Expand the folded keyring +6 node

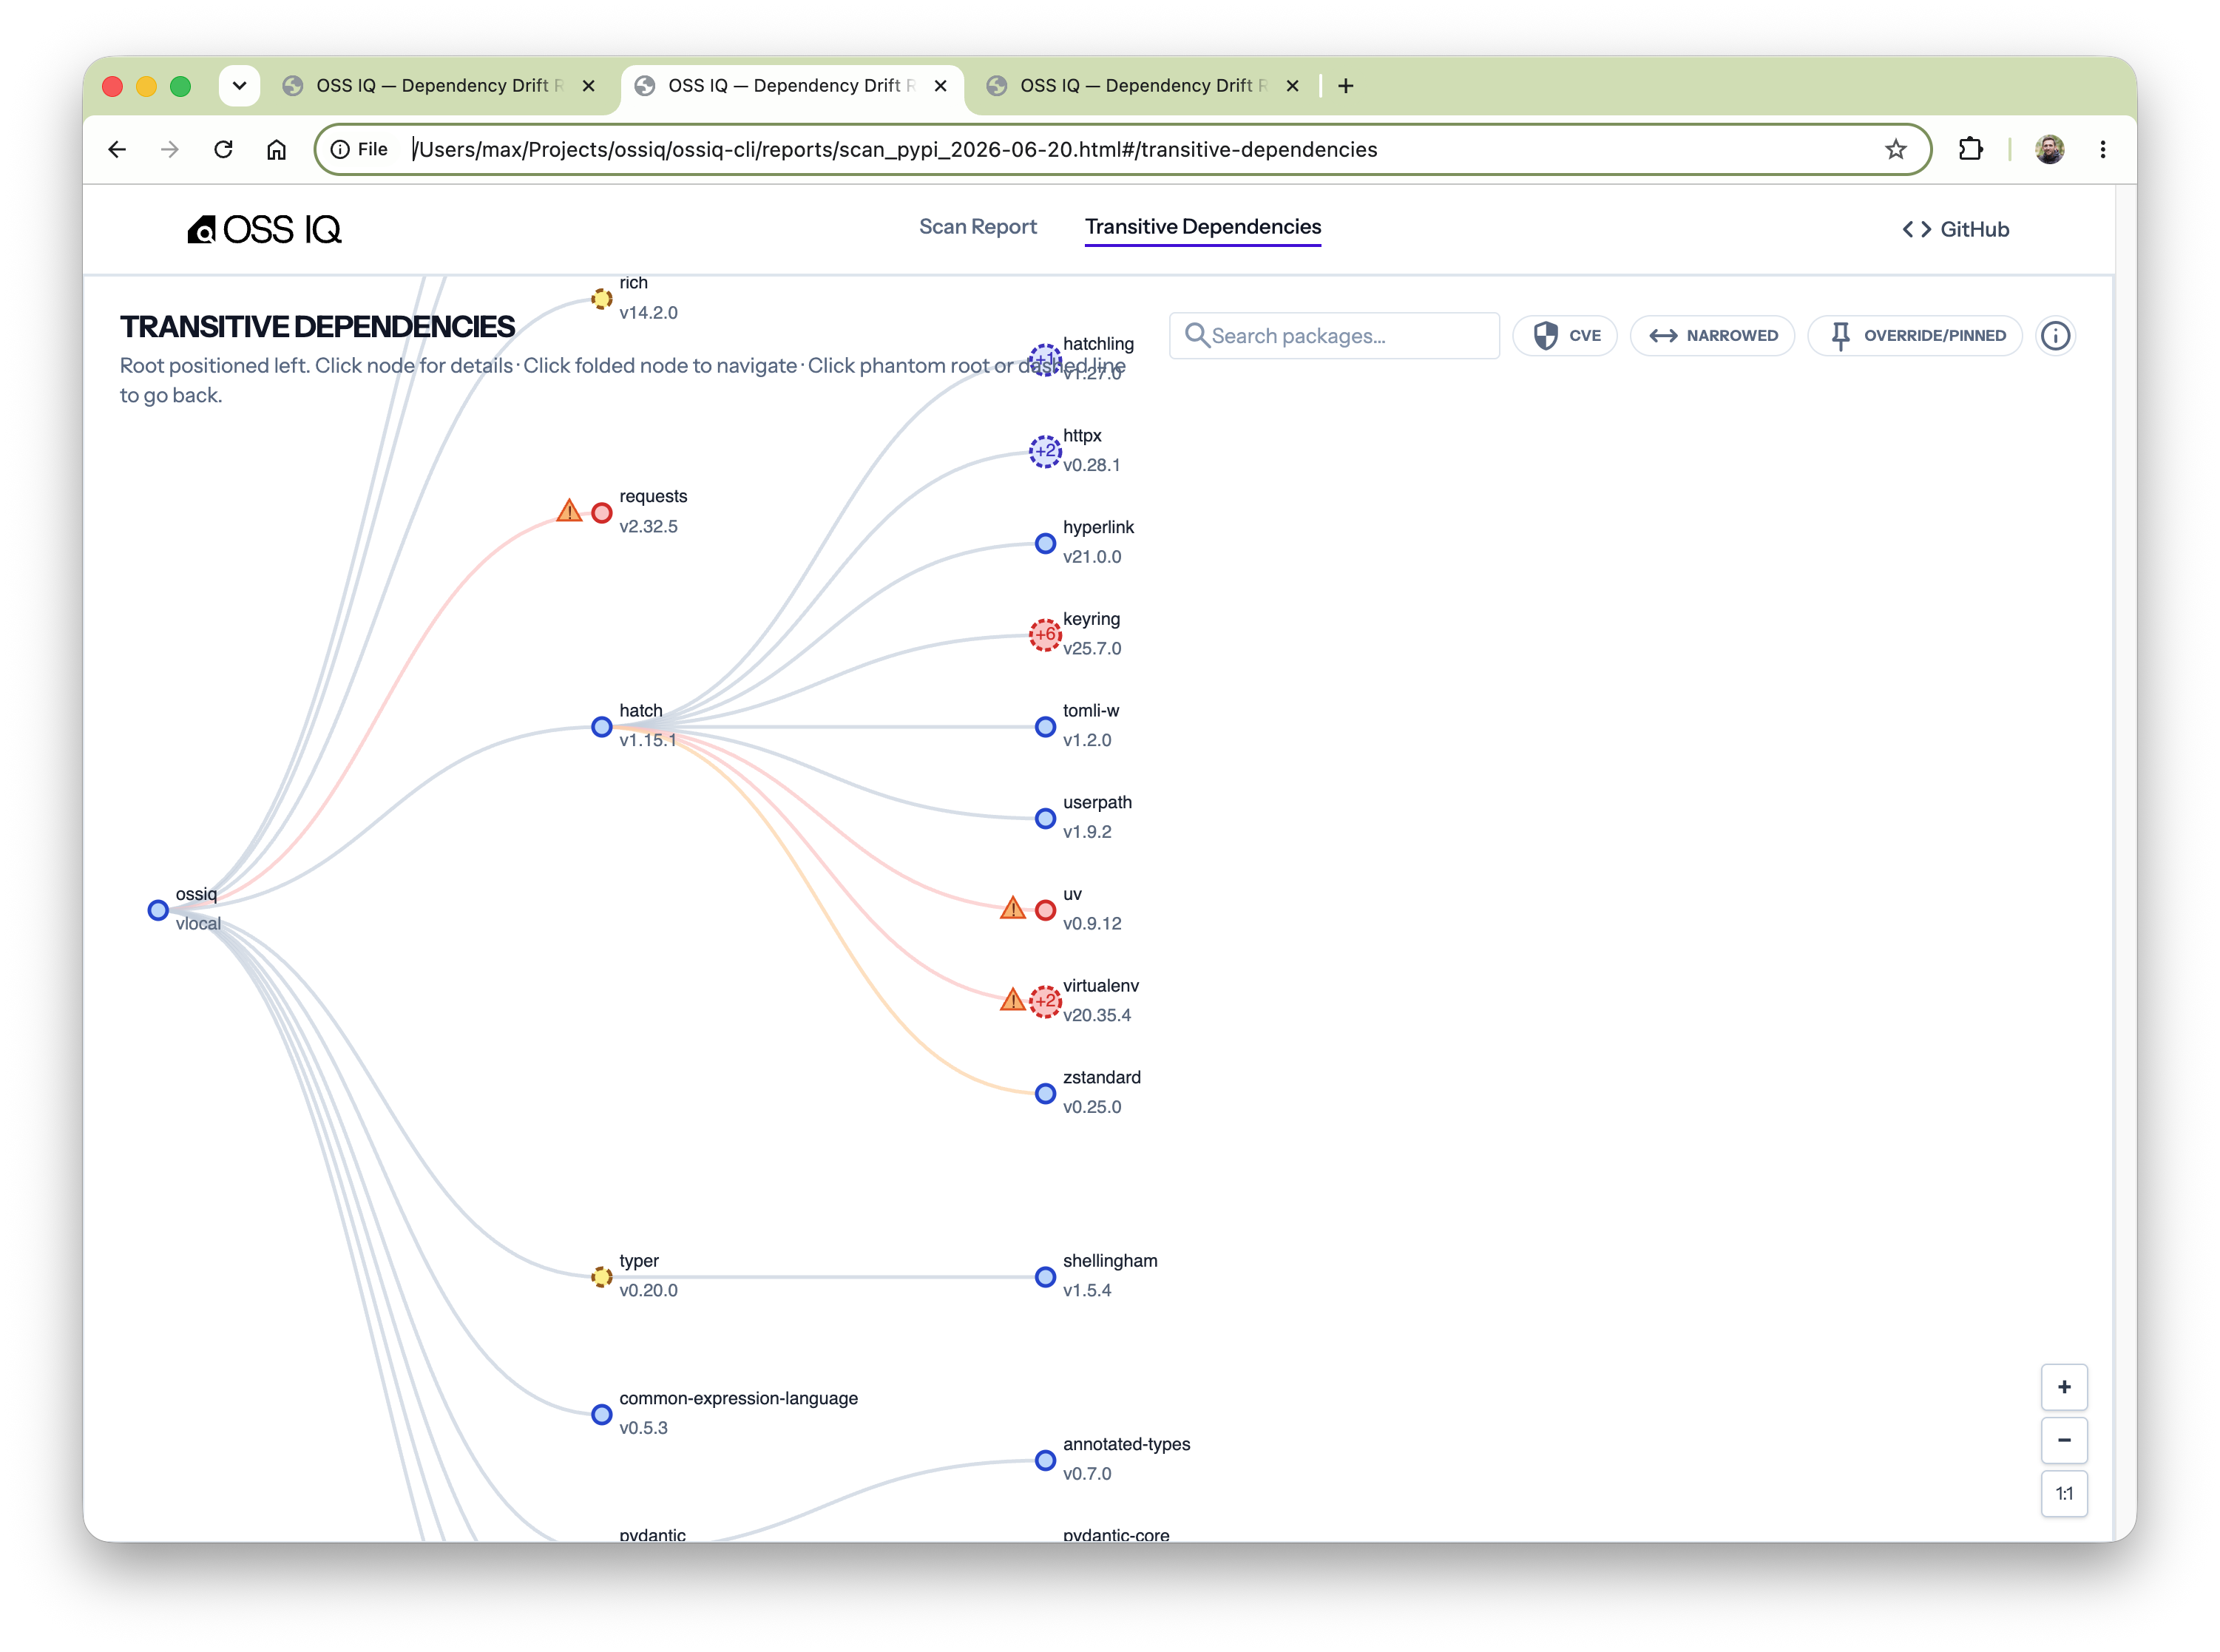1045,634
